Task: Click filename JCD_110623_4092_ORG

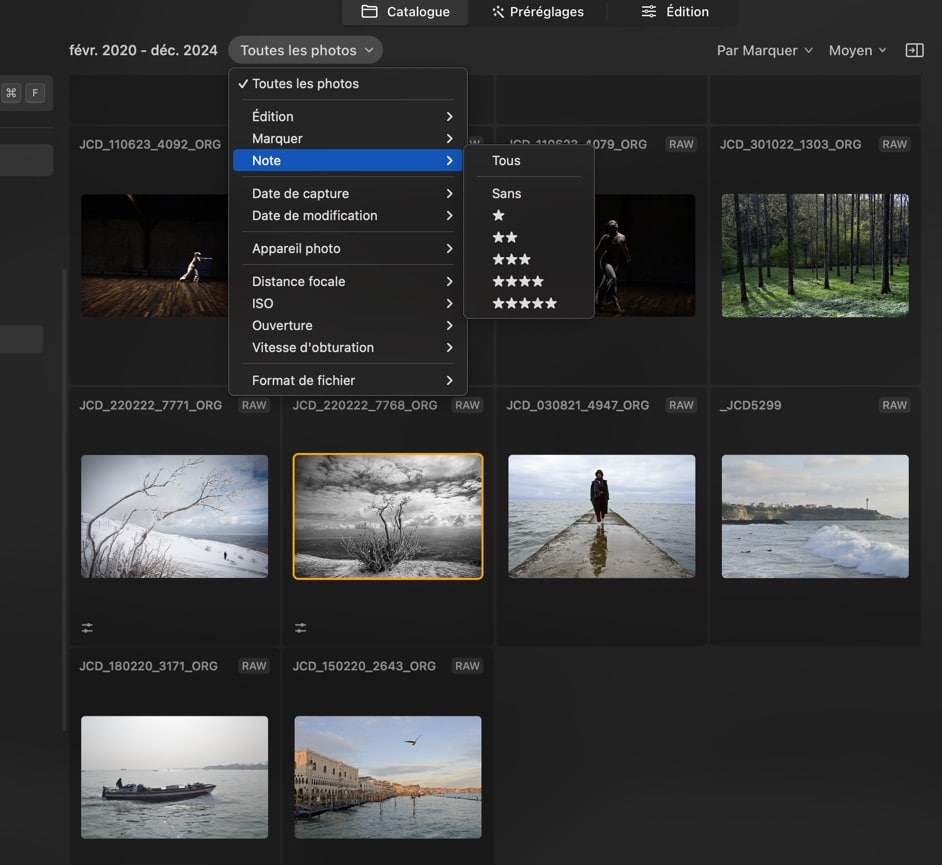Action: pos(150,144)
